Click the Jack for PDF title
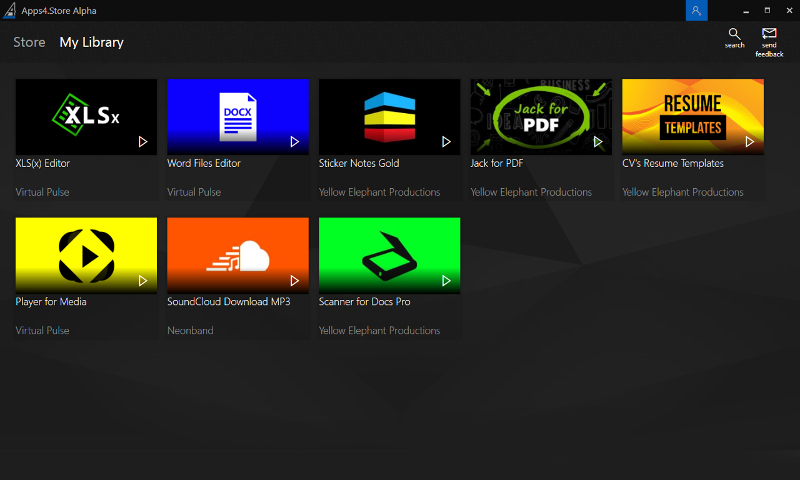The width and height of the screenshot is (800, 480). coord(496,163)
